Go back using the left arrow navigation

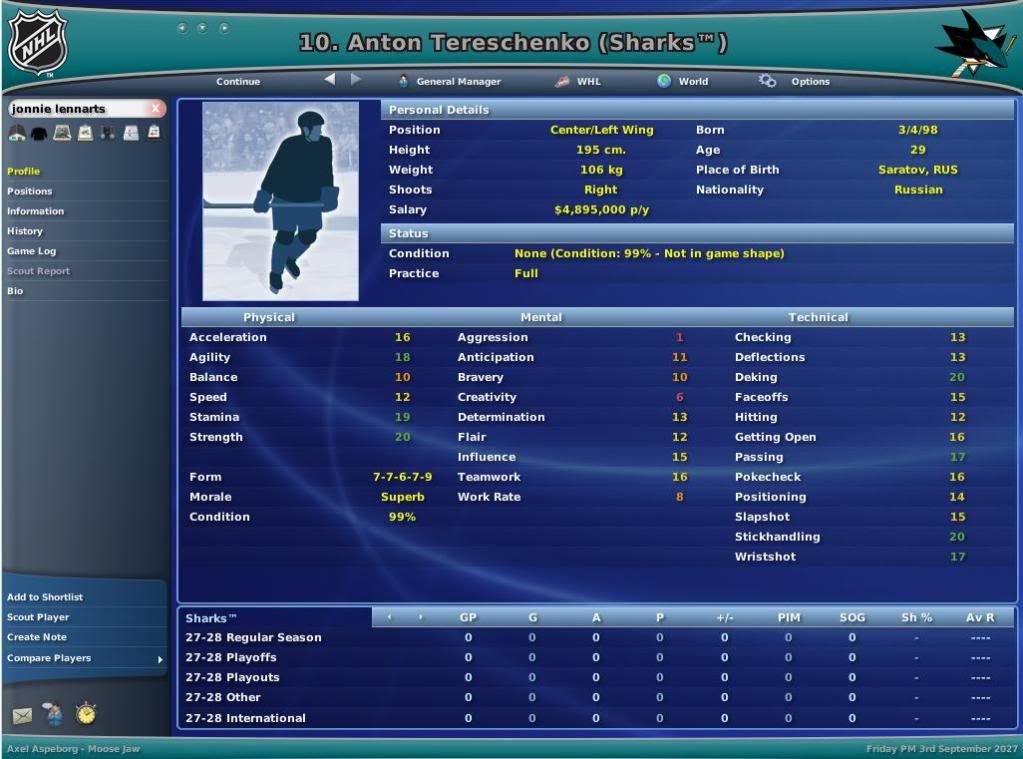tap(329, 80)
